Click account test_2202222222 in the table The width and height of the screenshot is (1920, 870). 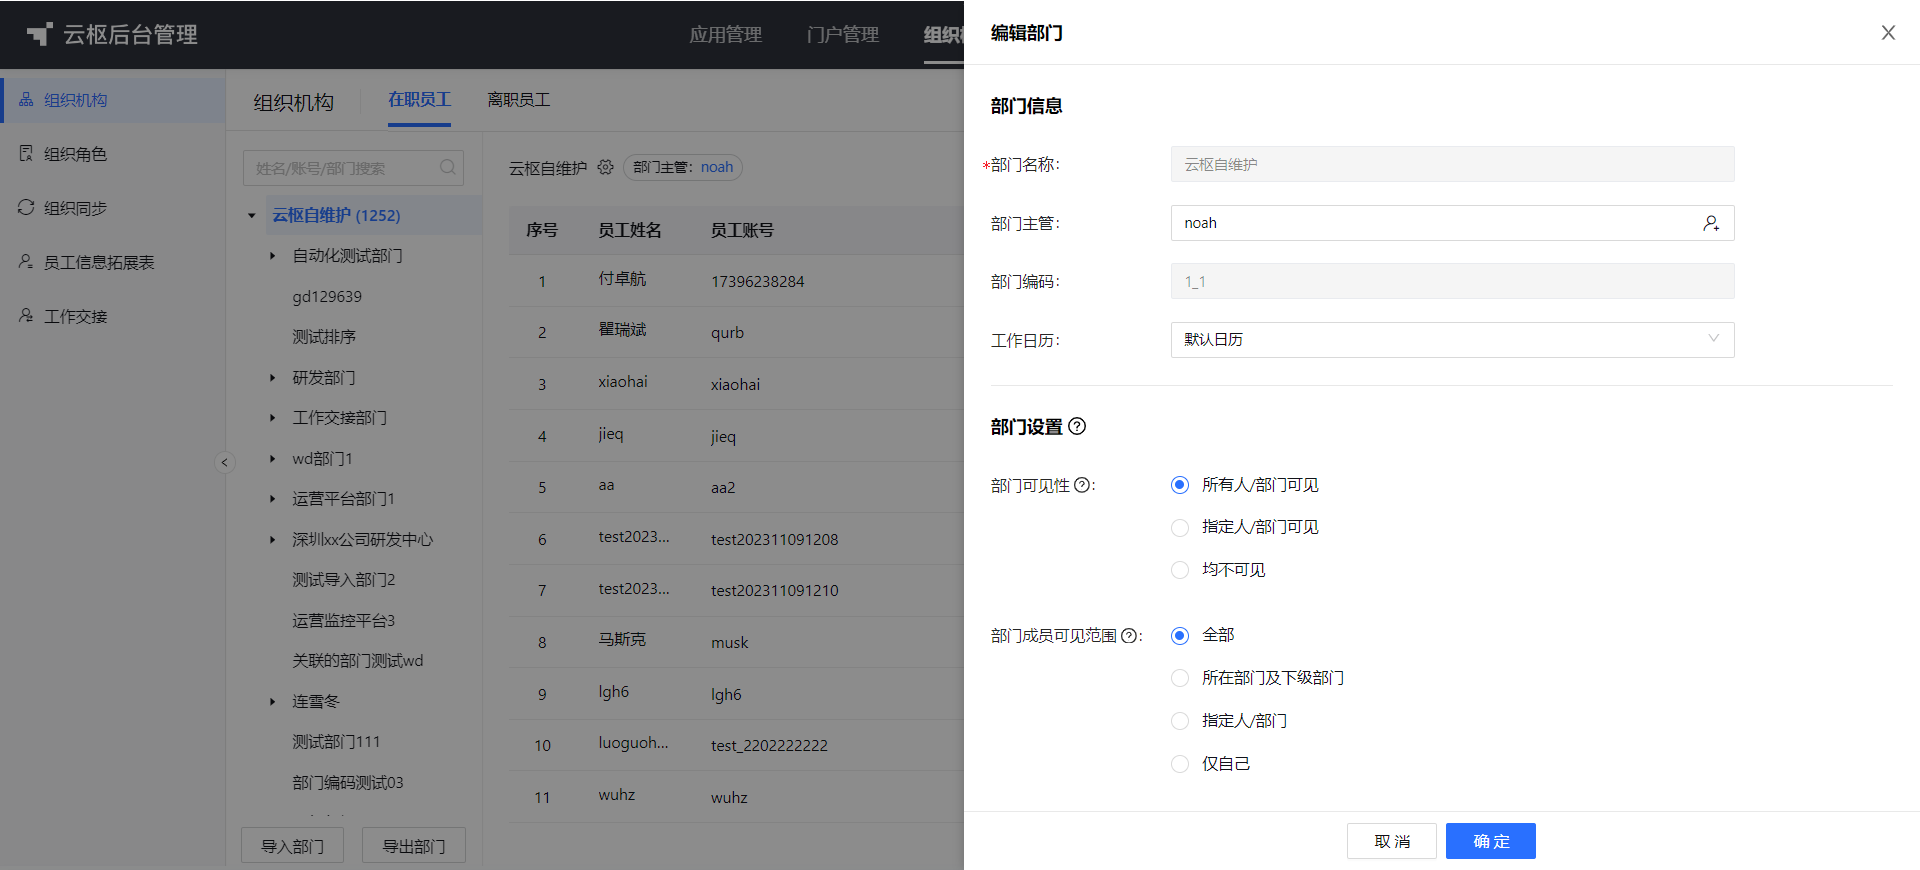click(x=769, y=745)
